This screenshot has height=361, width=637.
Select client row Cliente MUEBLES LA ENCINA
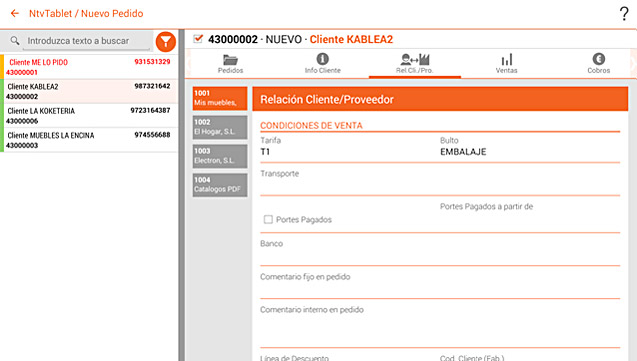tap(89, 140)
